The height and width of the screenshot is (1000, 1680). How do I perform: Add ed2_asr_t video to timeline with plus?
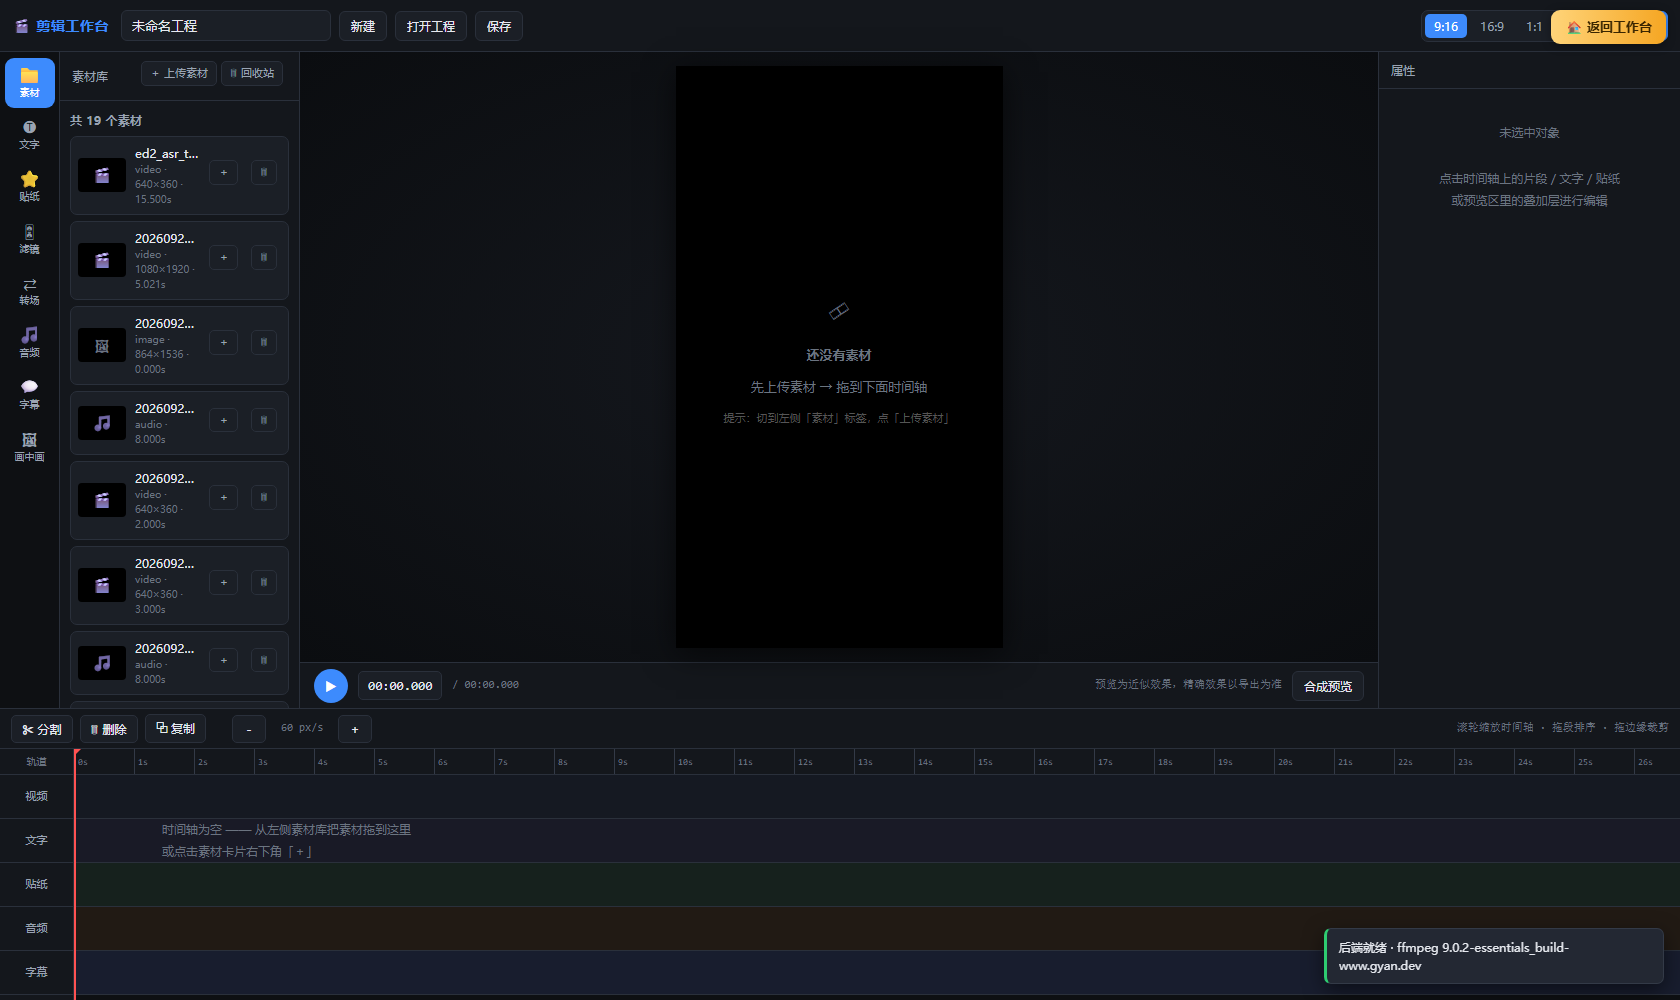click(224, 173)
